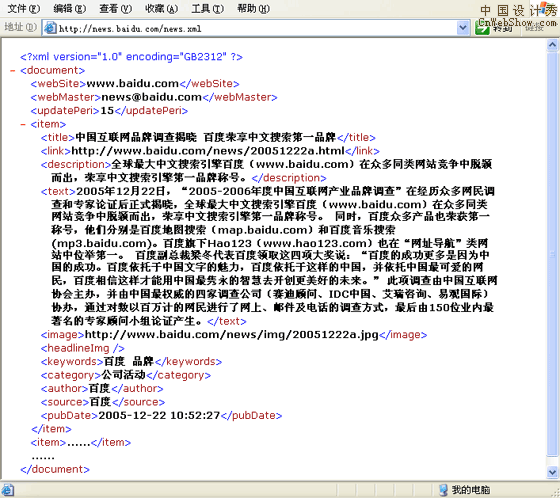Click the address bar URL field

(x=256, y=28)
